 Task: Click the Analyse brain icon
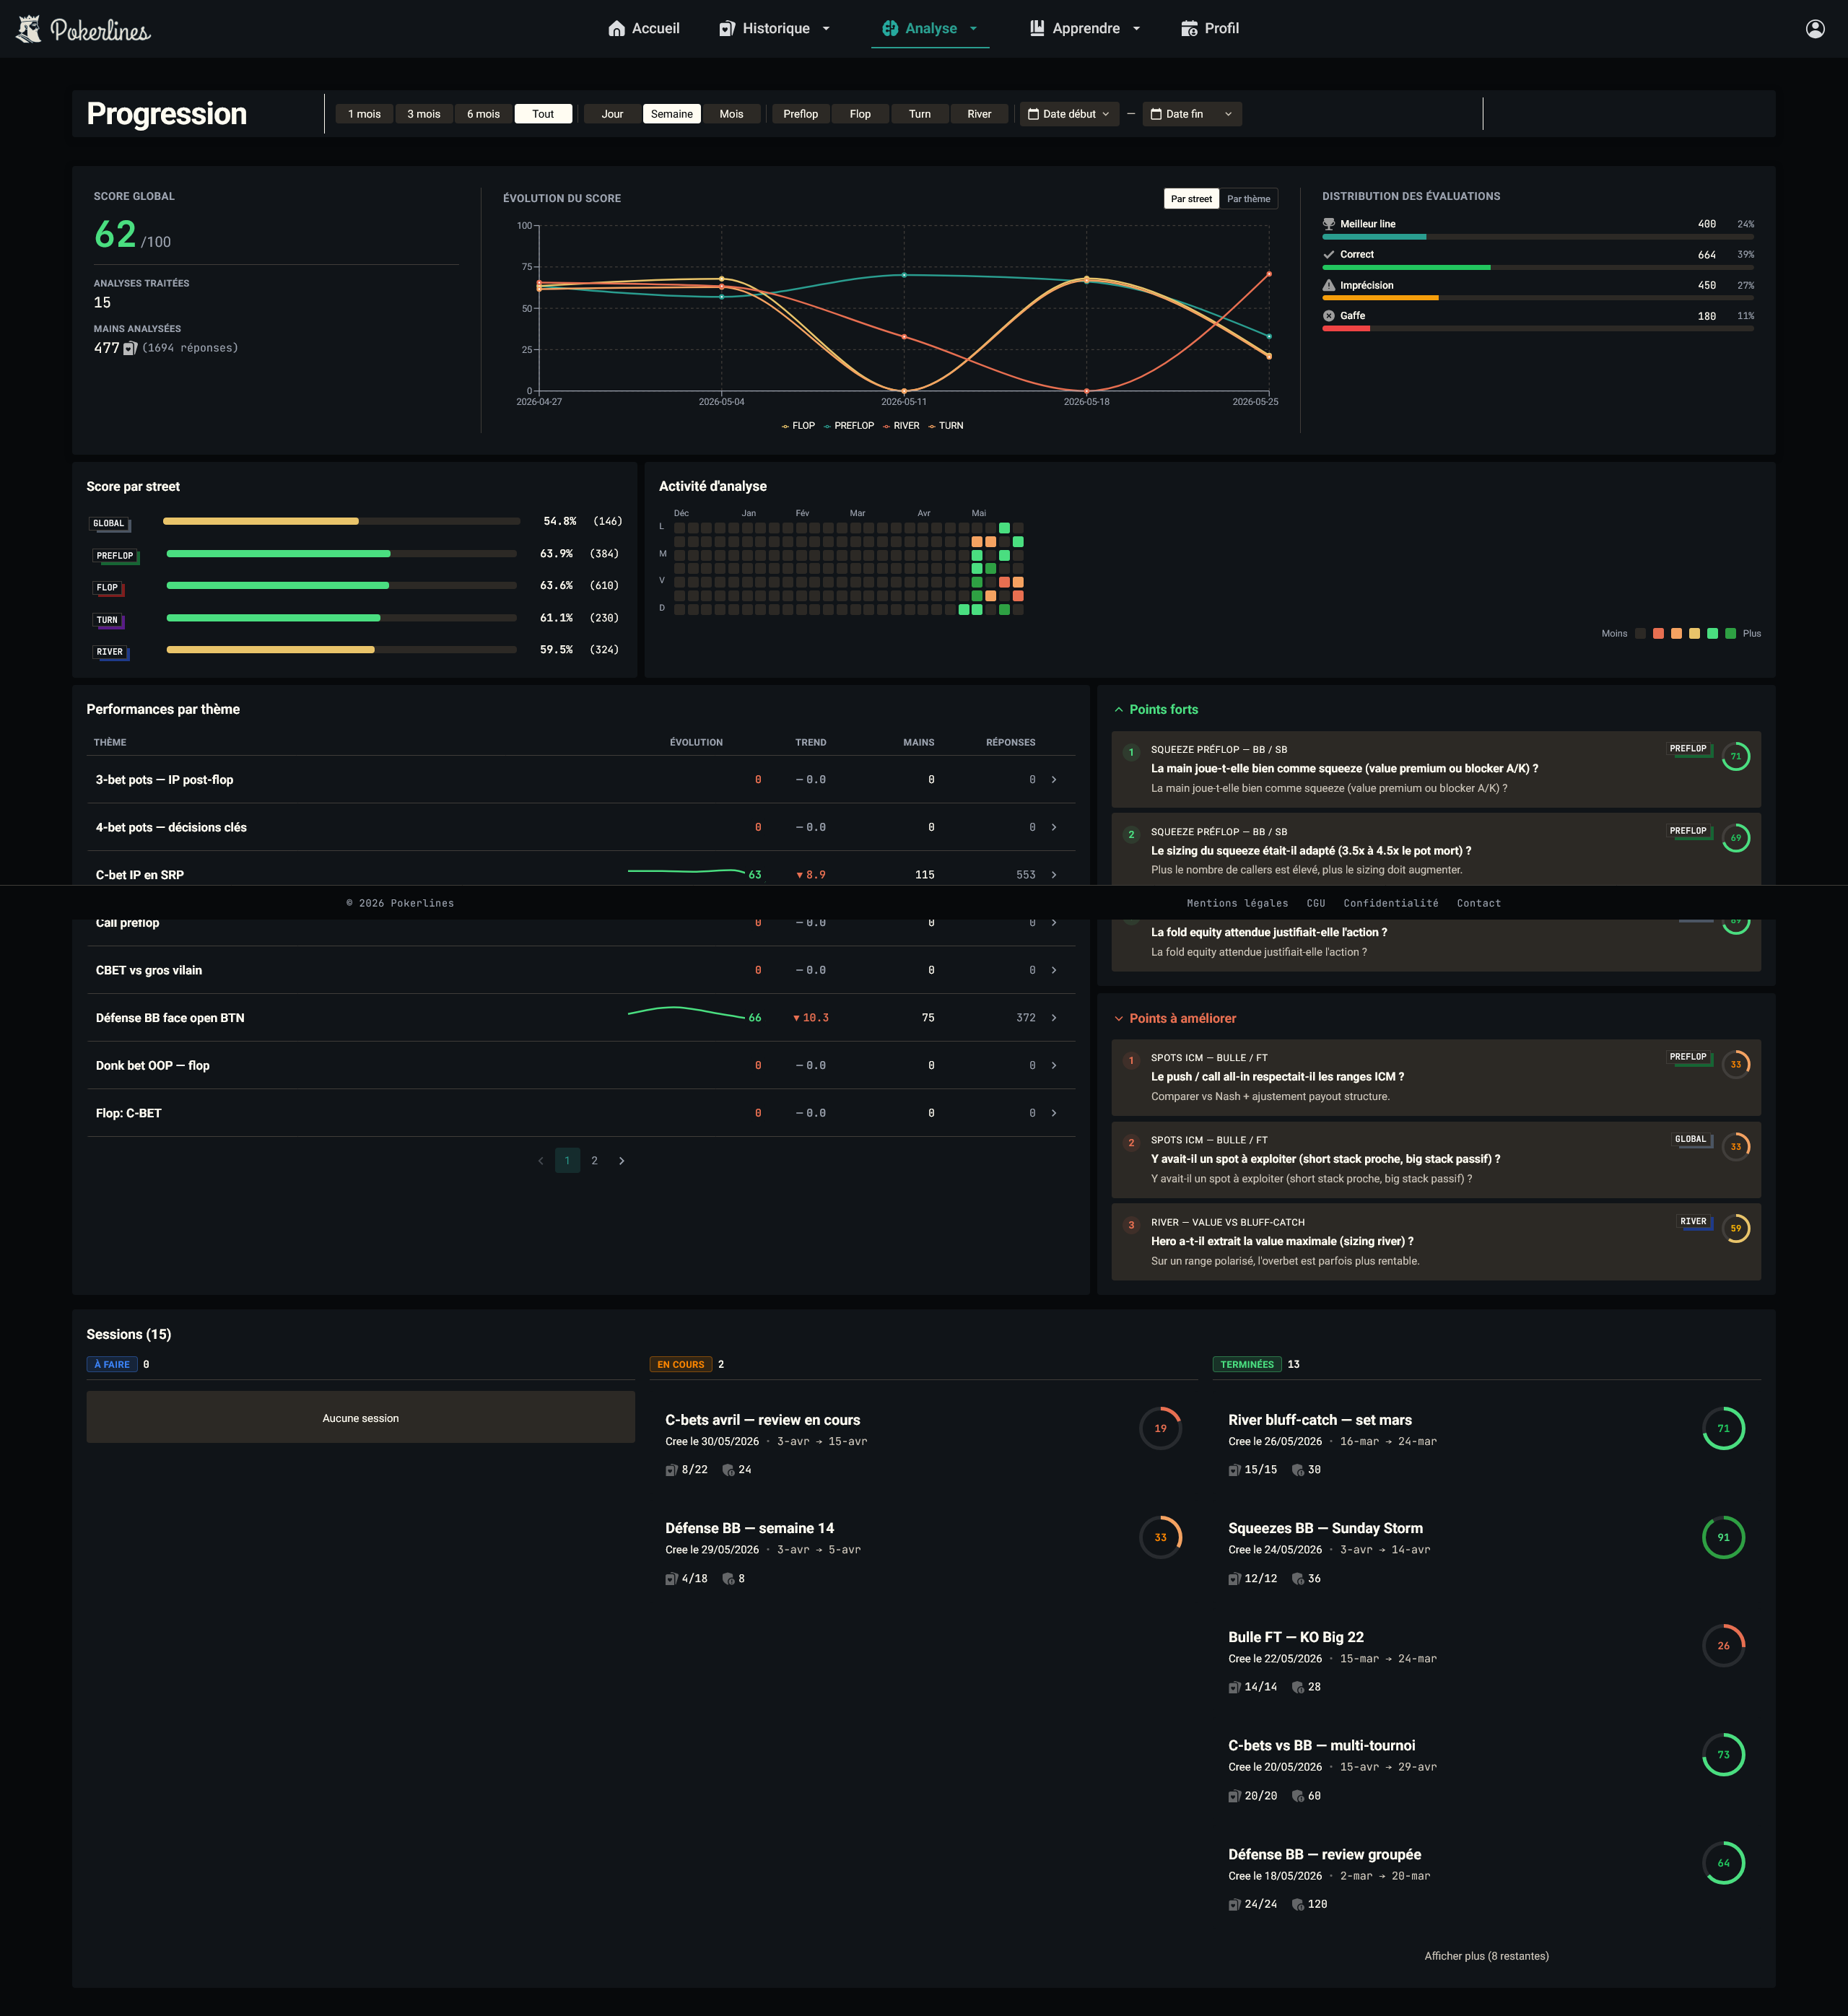tap(890, 29)
